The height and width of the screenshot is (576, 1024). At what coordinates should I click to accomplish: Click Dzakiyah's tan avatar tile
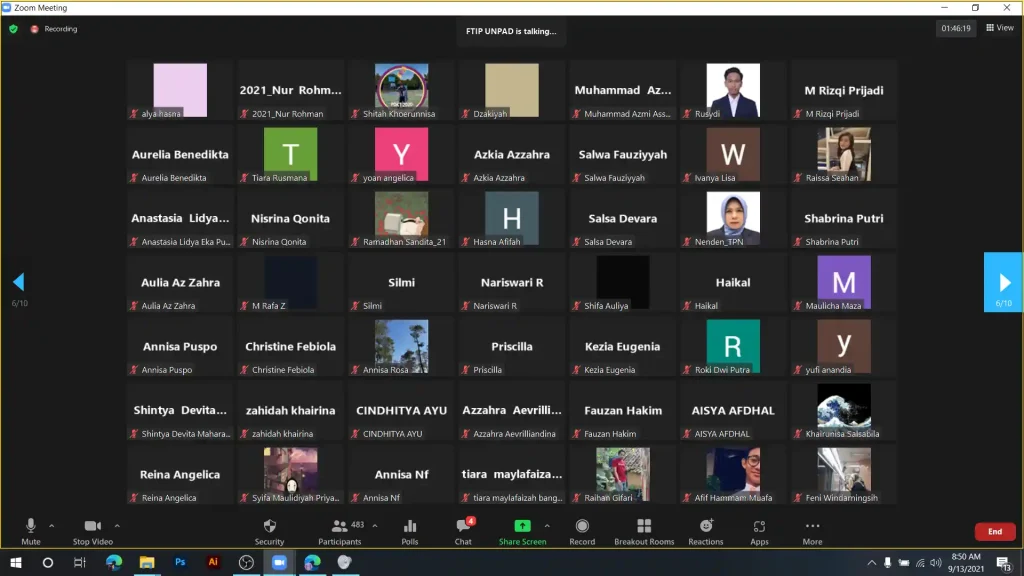tap(512, 90)
